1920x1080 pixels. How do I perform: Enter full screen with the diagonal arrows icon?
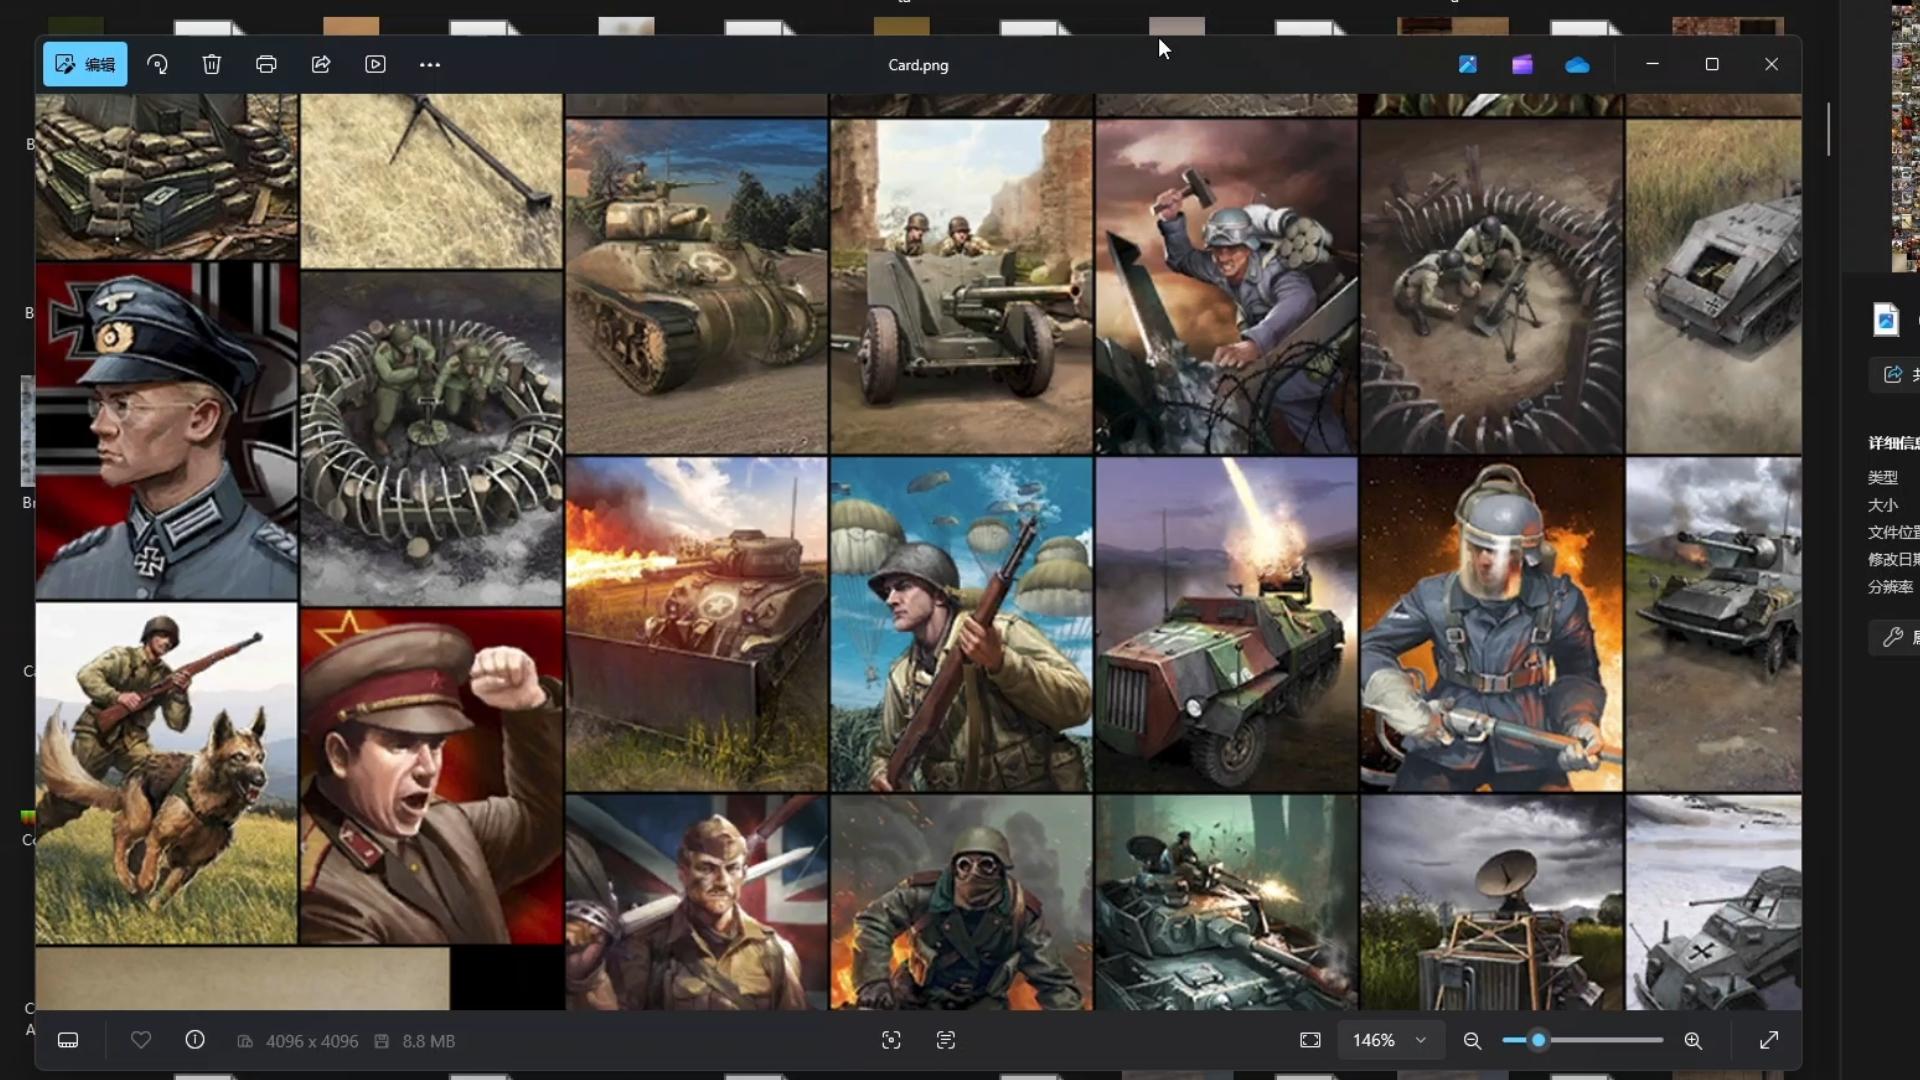[x=1769, y=1040]
